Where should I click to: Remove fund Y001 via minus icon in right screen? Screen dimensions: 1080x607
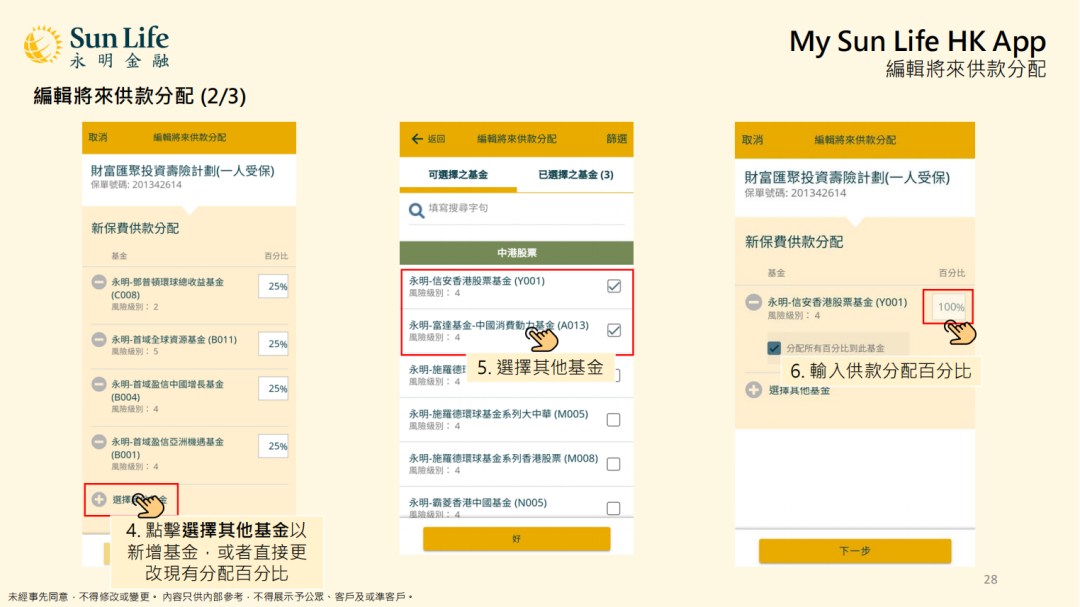(754, 302)
